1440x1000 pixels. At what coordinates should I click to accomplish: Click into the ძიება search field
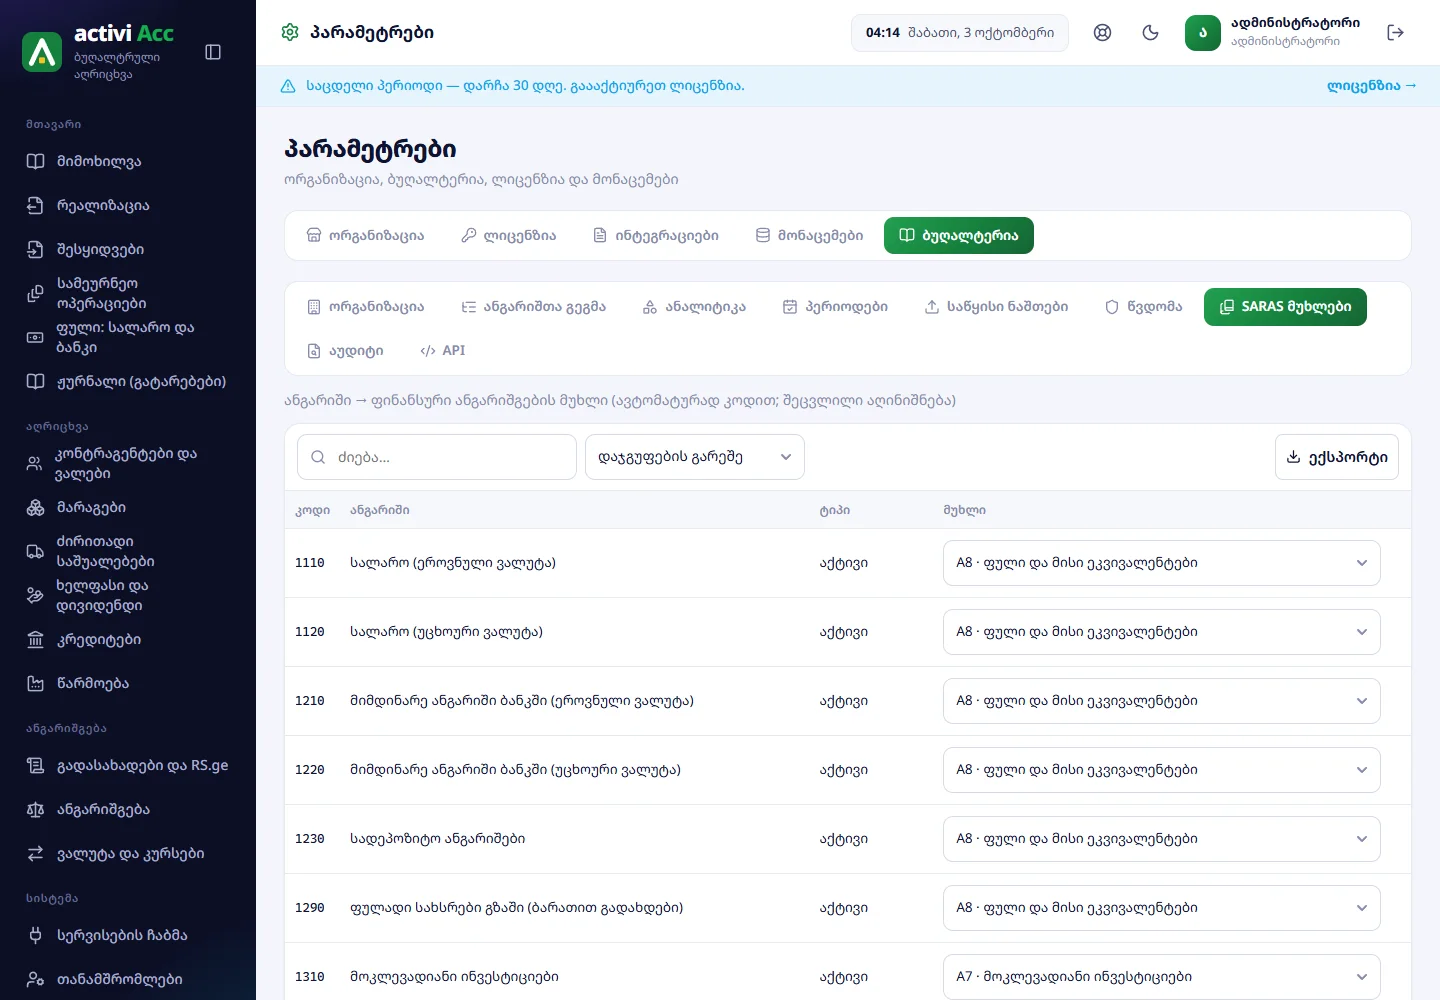pos(437,457)
